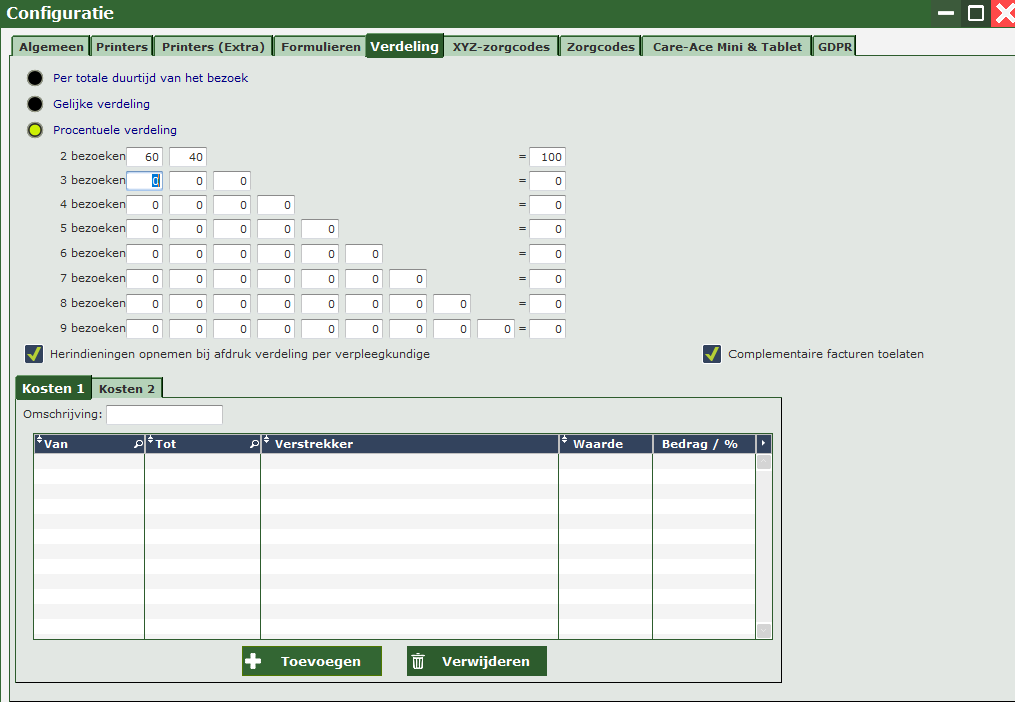Go to the GDPR tab

click(x=834, y=47)
